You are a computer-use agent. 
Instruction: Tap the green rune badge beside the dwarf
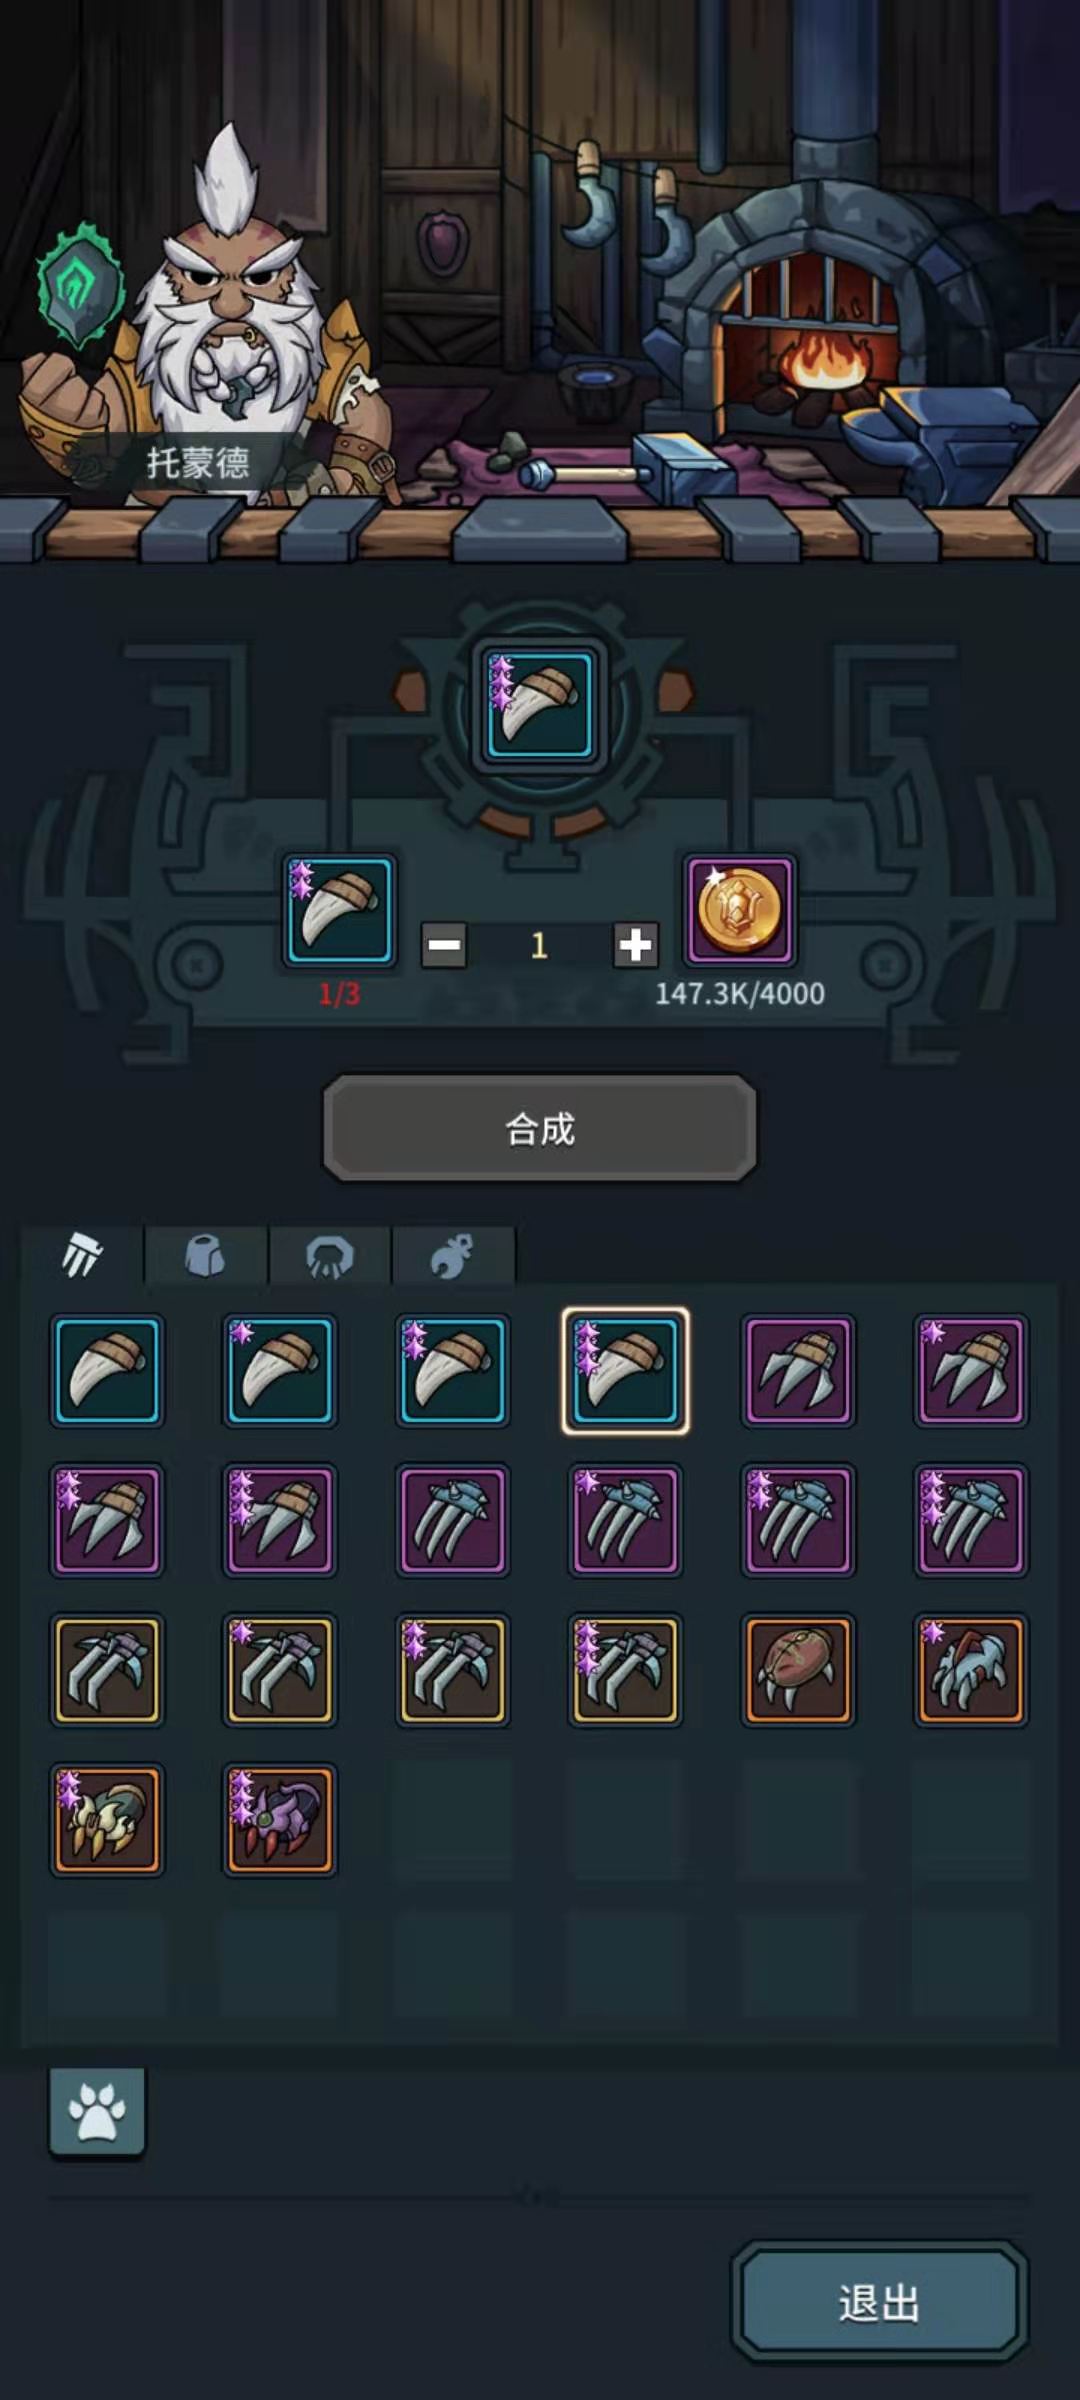pos(80,285)
